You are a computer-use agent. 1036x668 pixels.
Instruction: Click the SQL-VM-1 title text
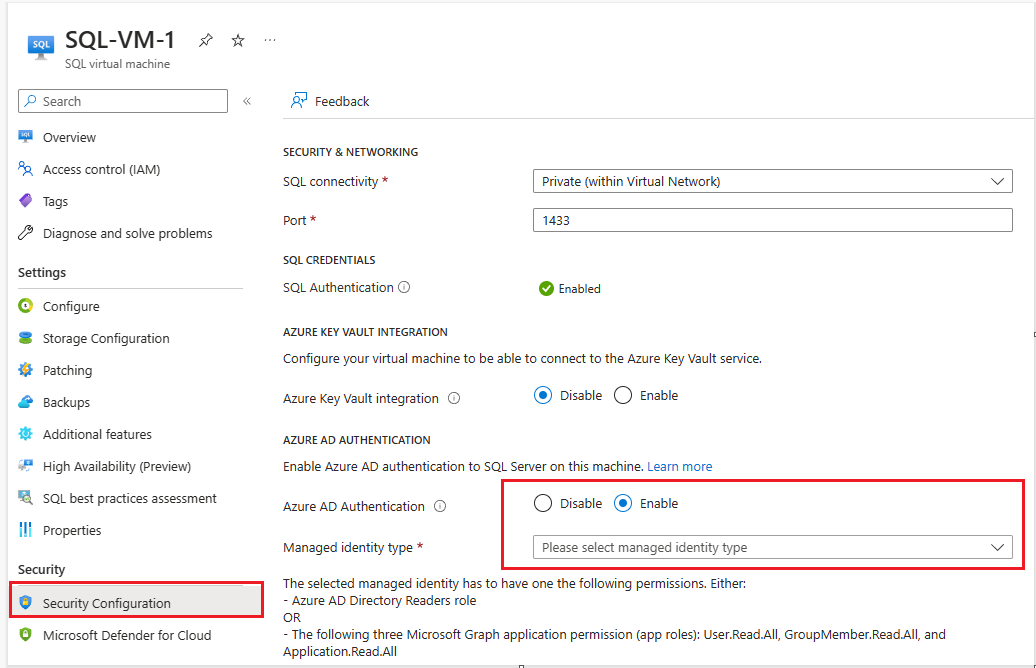pos(120,40)
